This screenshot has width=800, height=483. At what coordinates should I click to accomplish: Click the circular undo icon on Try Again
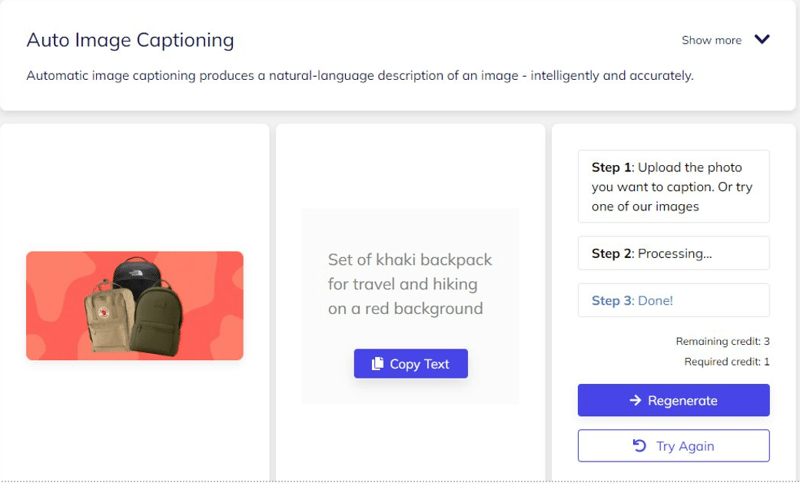(639, 446)
